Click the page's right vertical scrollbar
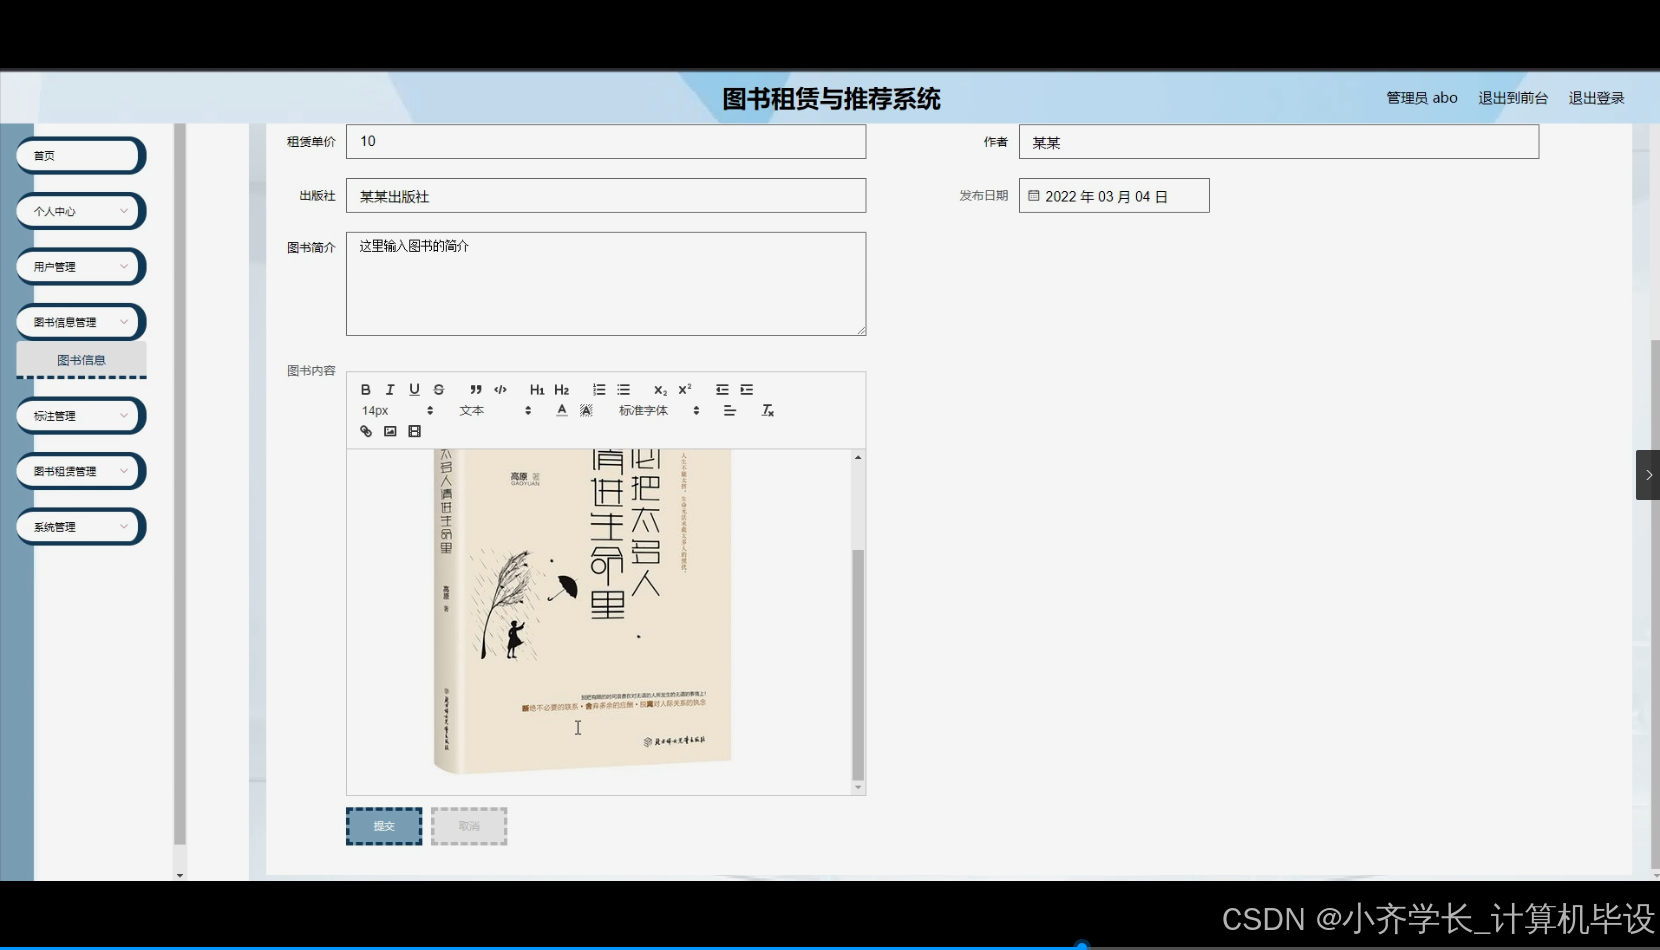Image resolution: width=1660 pixels, height=950 pixels. (1655, 605)
